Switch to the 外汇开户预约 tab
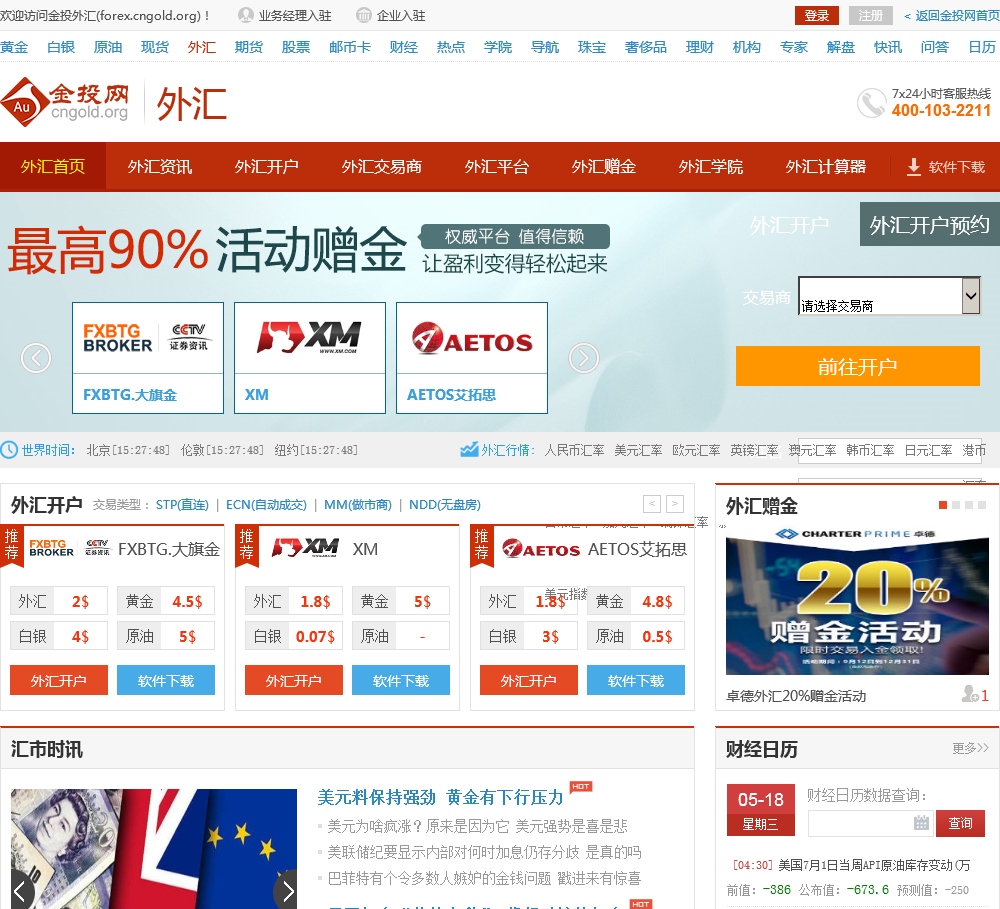The width and height of the screenshot is (1000, 909). click(x=930, y=224)
